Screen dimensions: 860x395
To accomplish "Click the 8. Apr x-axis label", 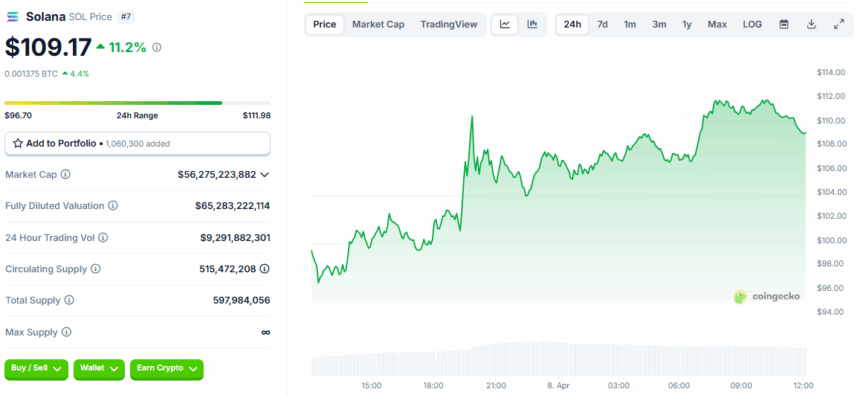I will pyautogui.click(x=558, y=386).
